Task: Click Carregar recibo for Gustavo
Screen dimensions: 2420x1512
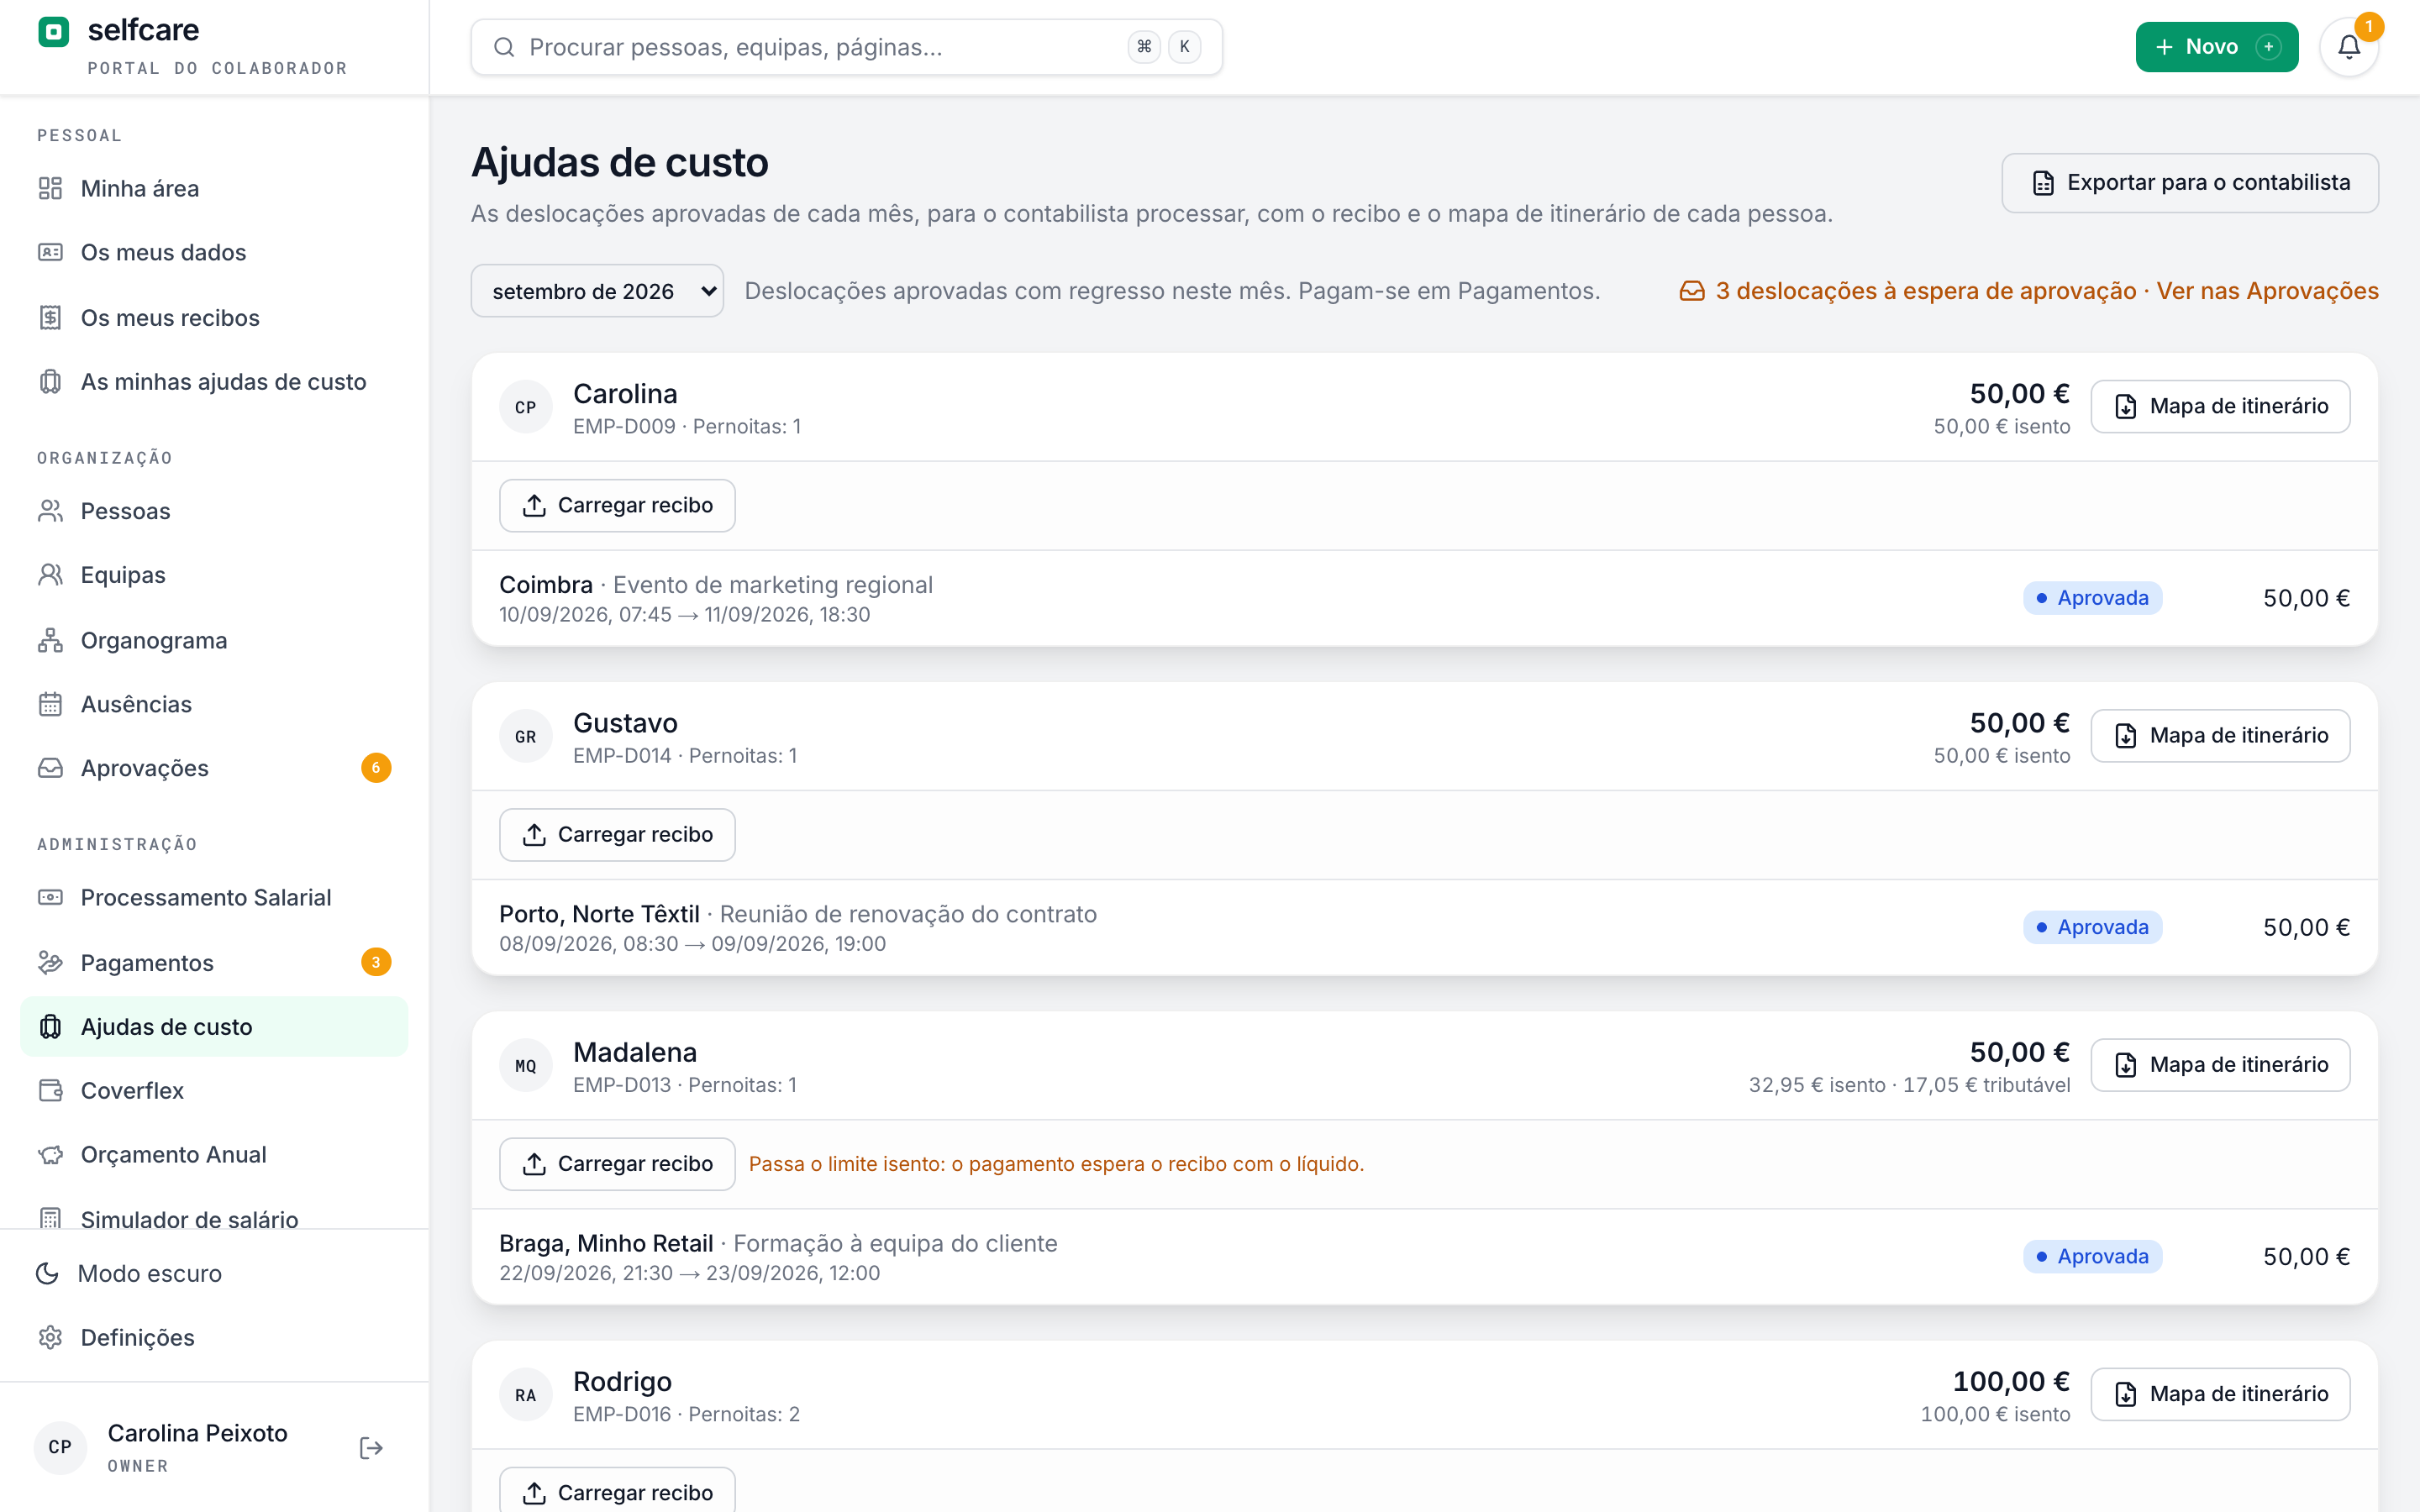Action: (617, 835)
